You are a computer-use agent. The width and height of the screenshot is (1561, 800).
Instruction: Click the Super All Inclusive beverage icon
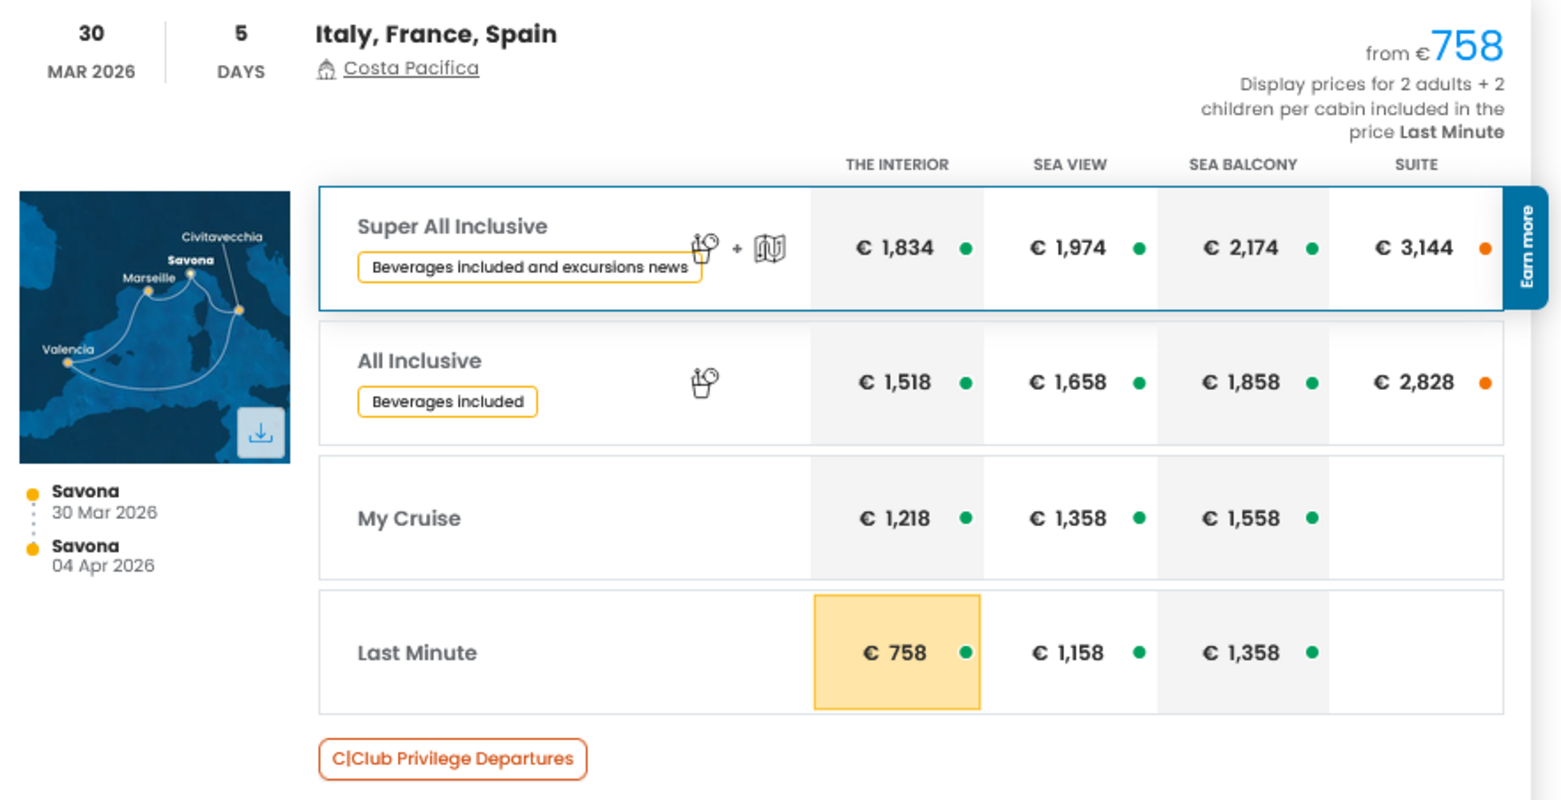[705, 247]
